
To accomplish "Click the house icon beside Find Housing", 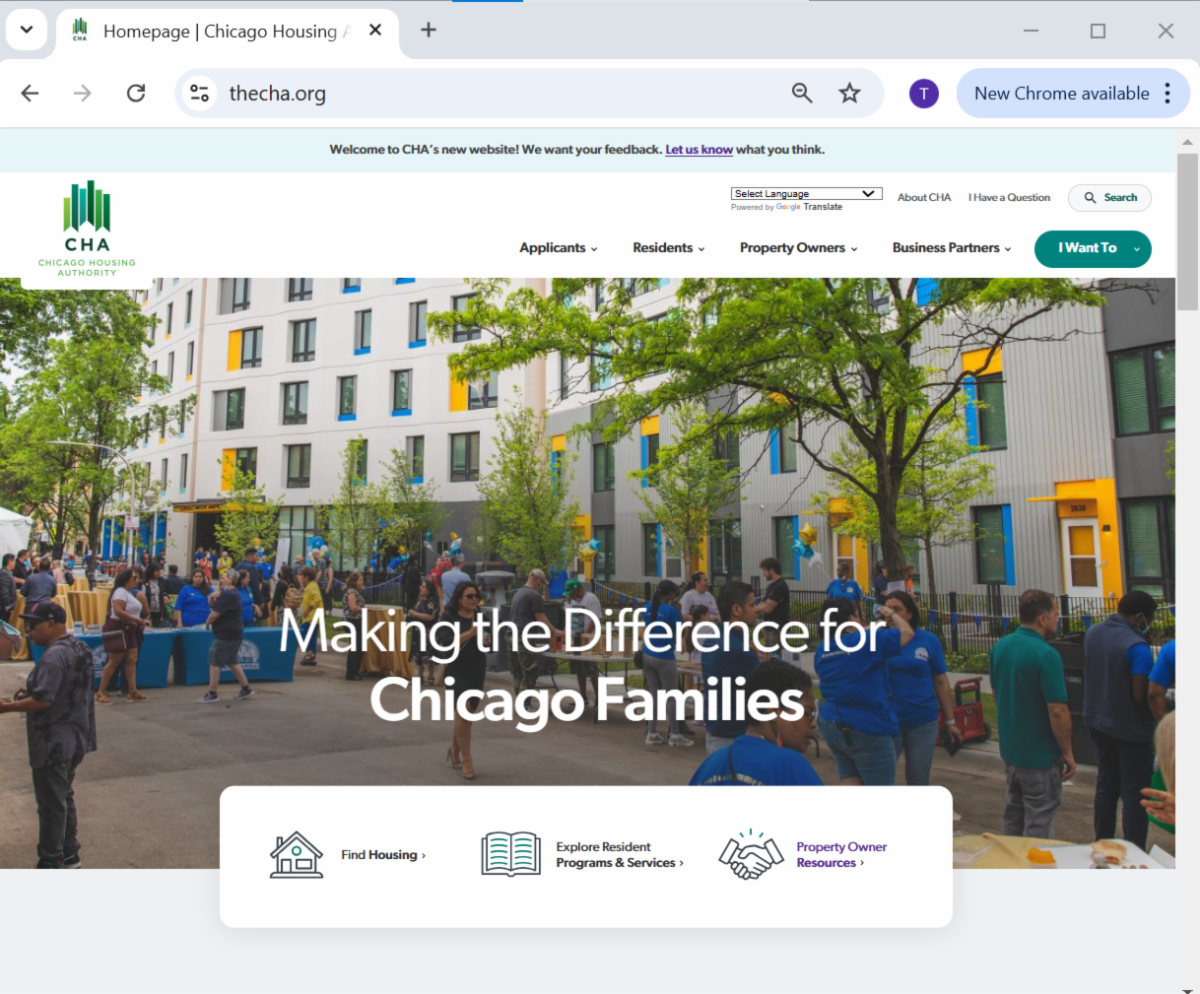I will coord(297,855).
